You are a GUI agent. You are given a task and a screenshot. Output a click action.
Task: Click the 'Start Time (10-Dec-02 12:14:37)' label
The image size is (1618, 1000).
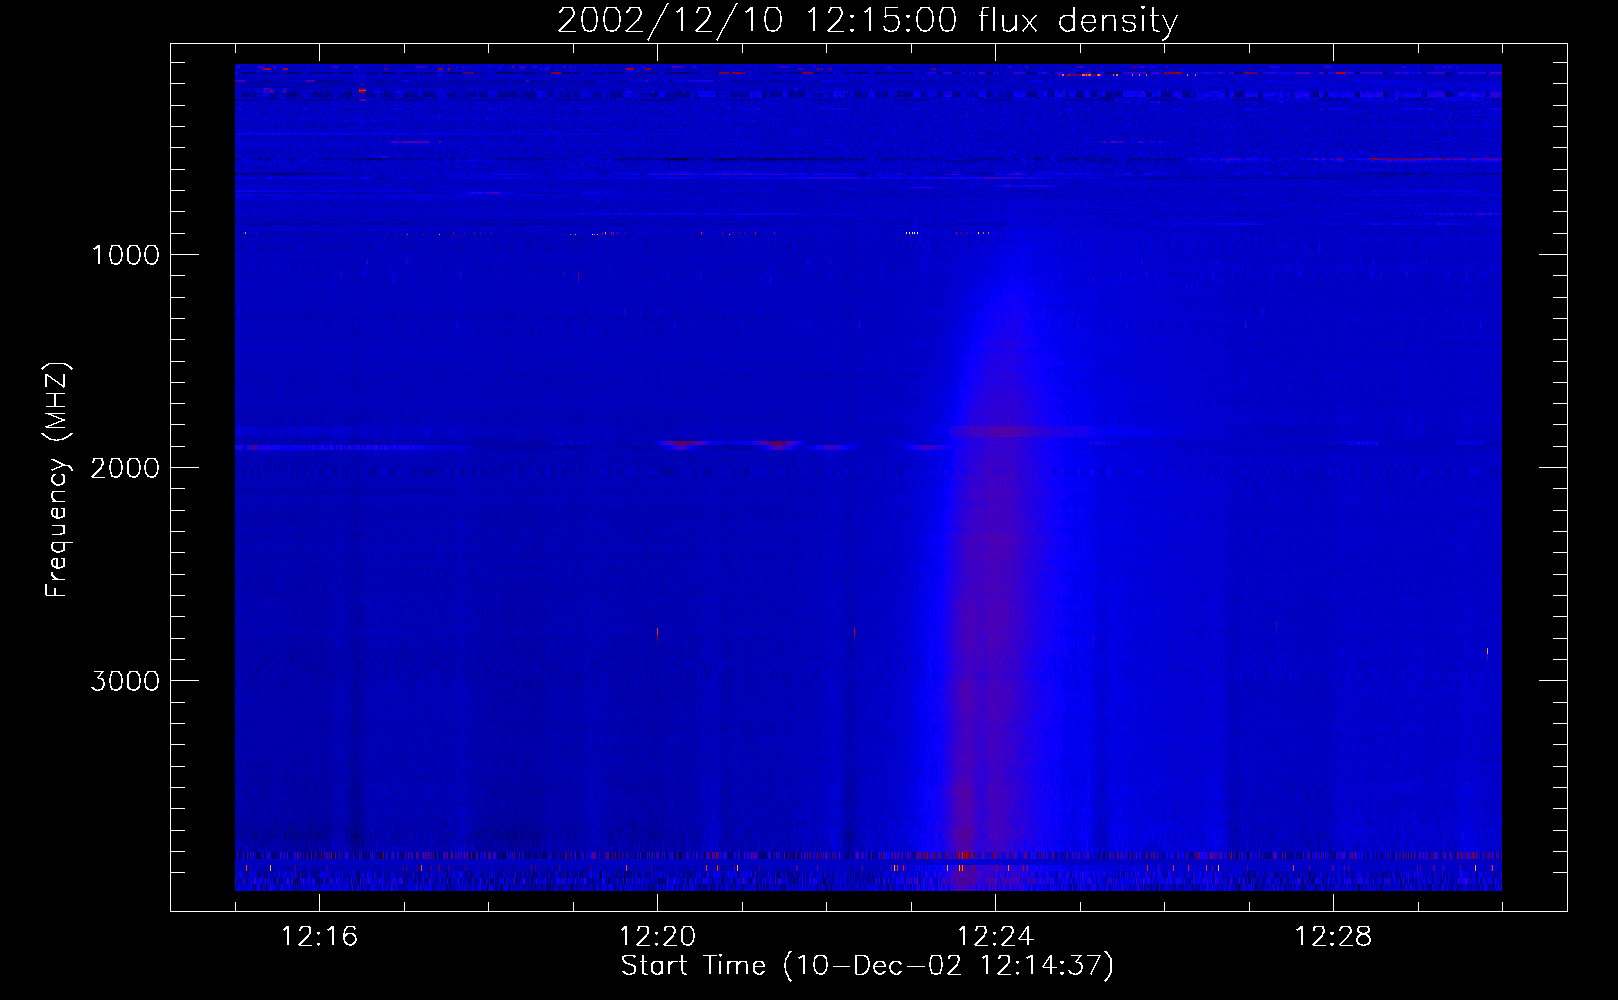click(x=867, y=966)
